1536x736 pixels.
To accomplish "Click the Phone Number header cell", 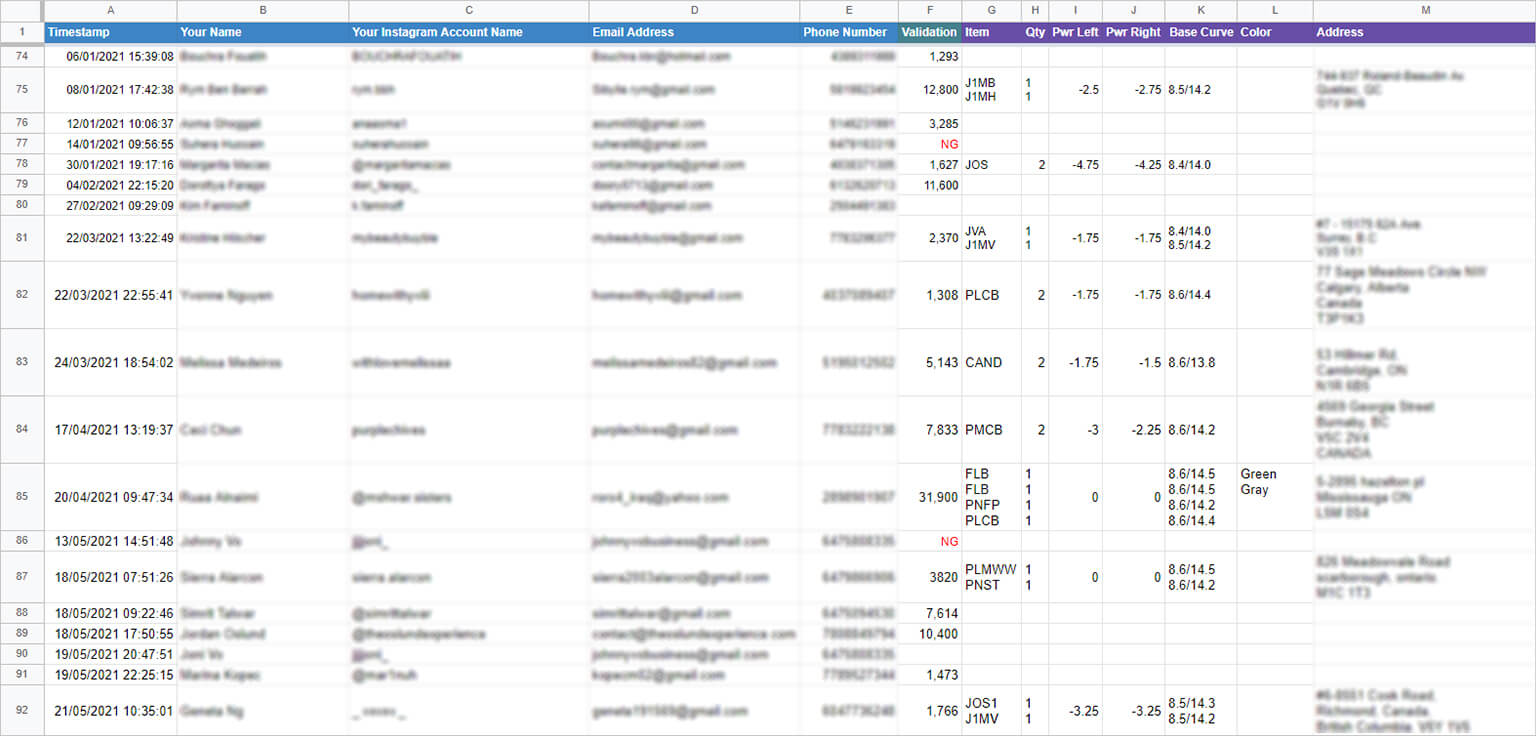I will pyautogui.click(x=848, y=32).
